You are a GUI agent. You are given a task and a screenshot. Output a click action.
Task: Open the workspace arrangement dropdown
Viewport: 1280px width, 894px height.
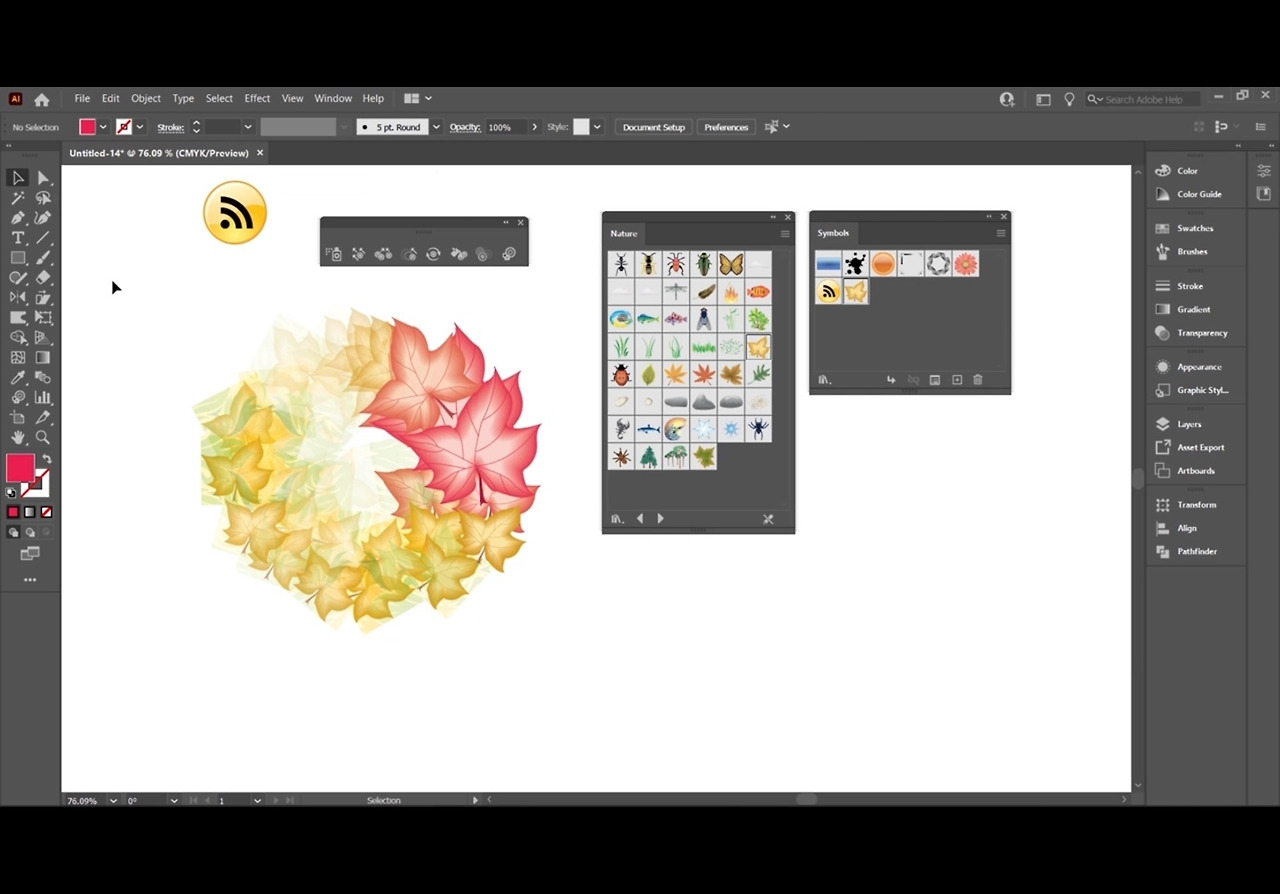(417, 98)
